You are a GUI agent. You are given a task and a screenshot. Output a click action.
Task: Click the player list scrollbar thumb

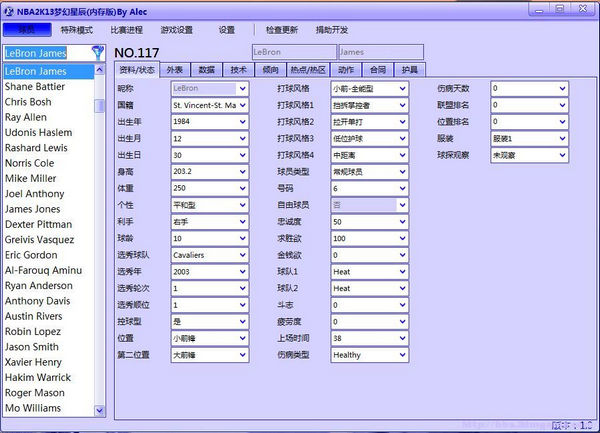point(99,106)
